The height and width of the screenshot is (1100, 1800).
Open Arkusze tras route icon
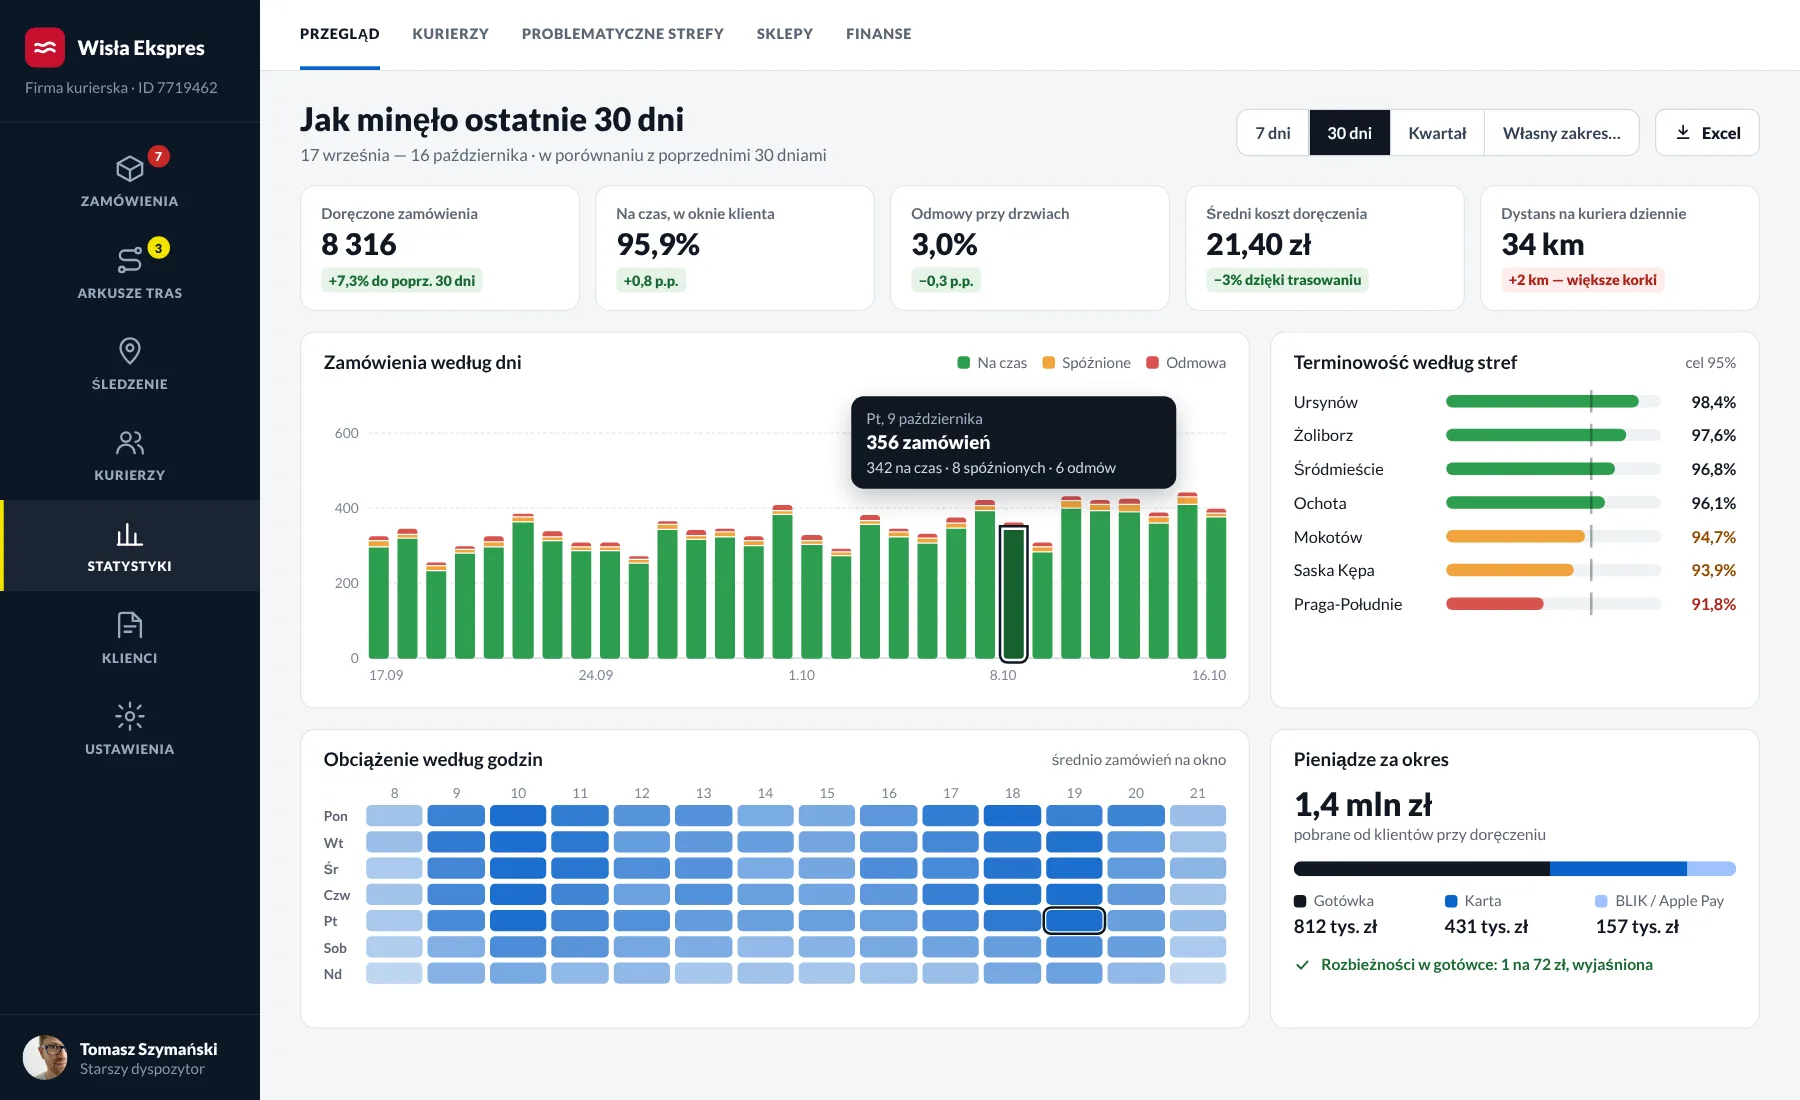pyautogui.click(x=130, y=260)
